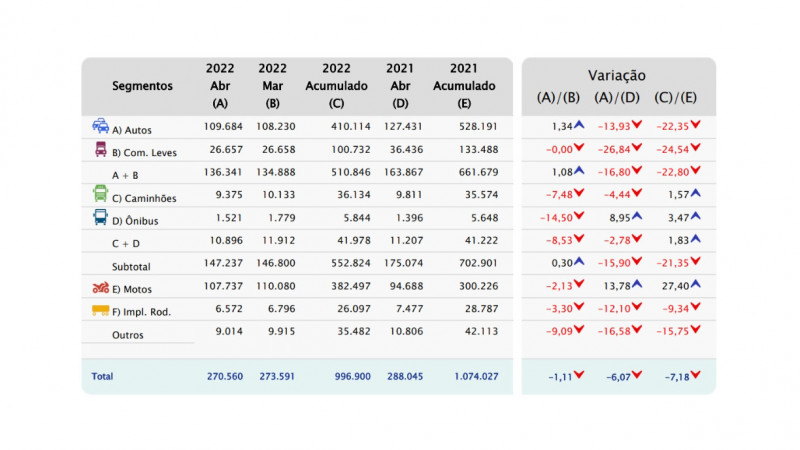Select the 2022 Abr (A) column header

pyautogui.click(x=220, y=86)
